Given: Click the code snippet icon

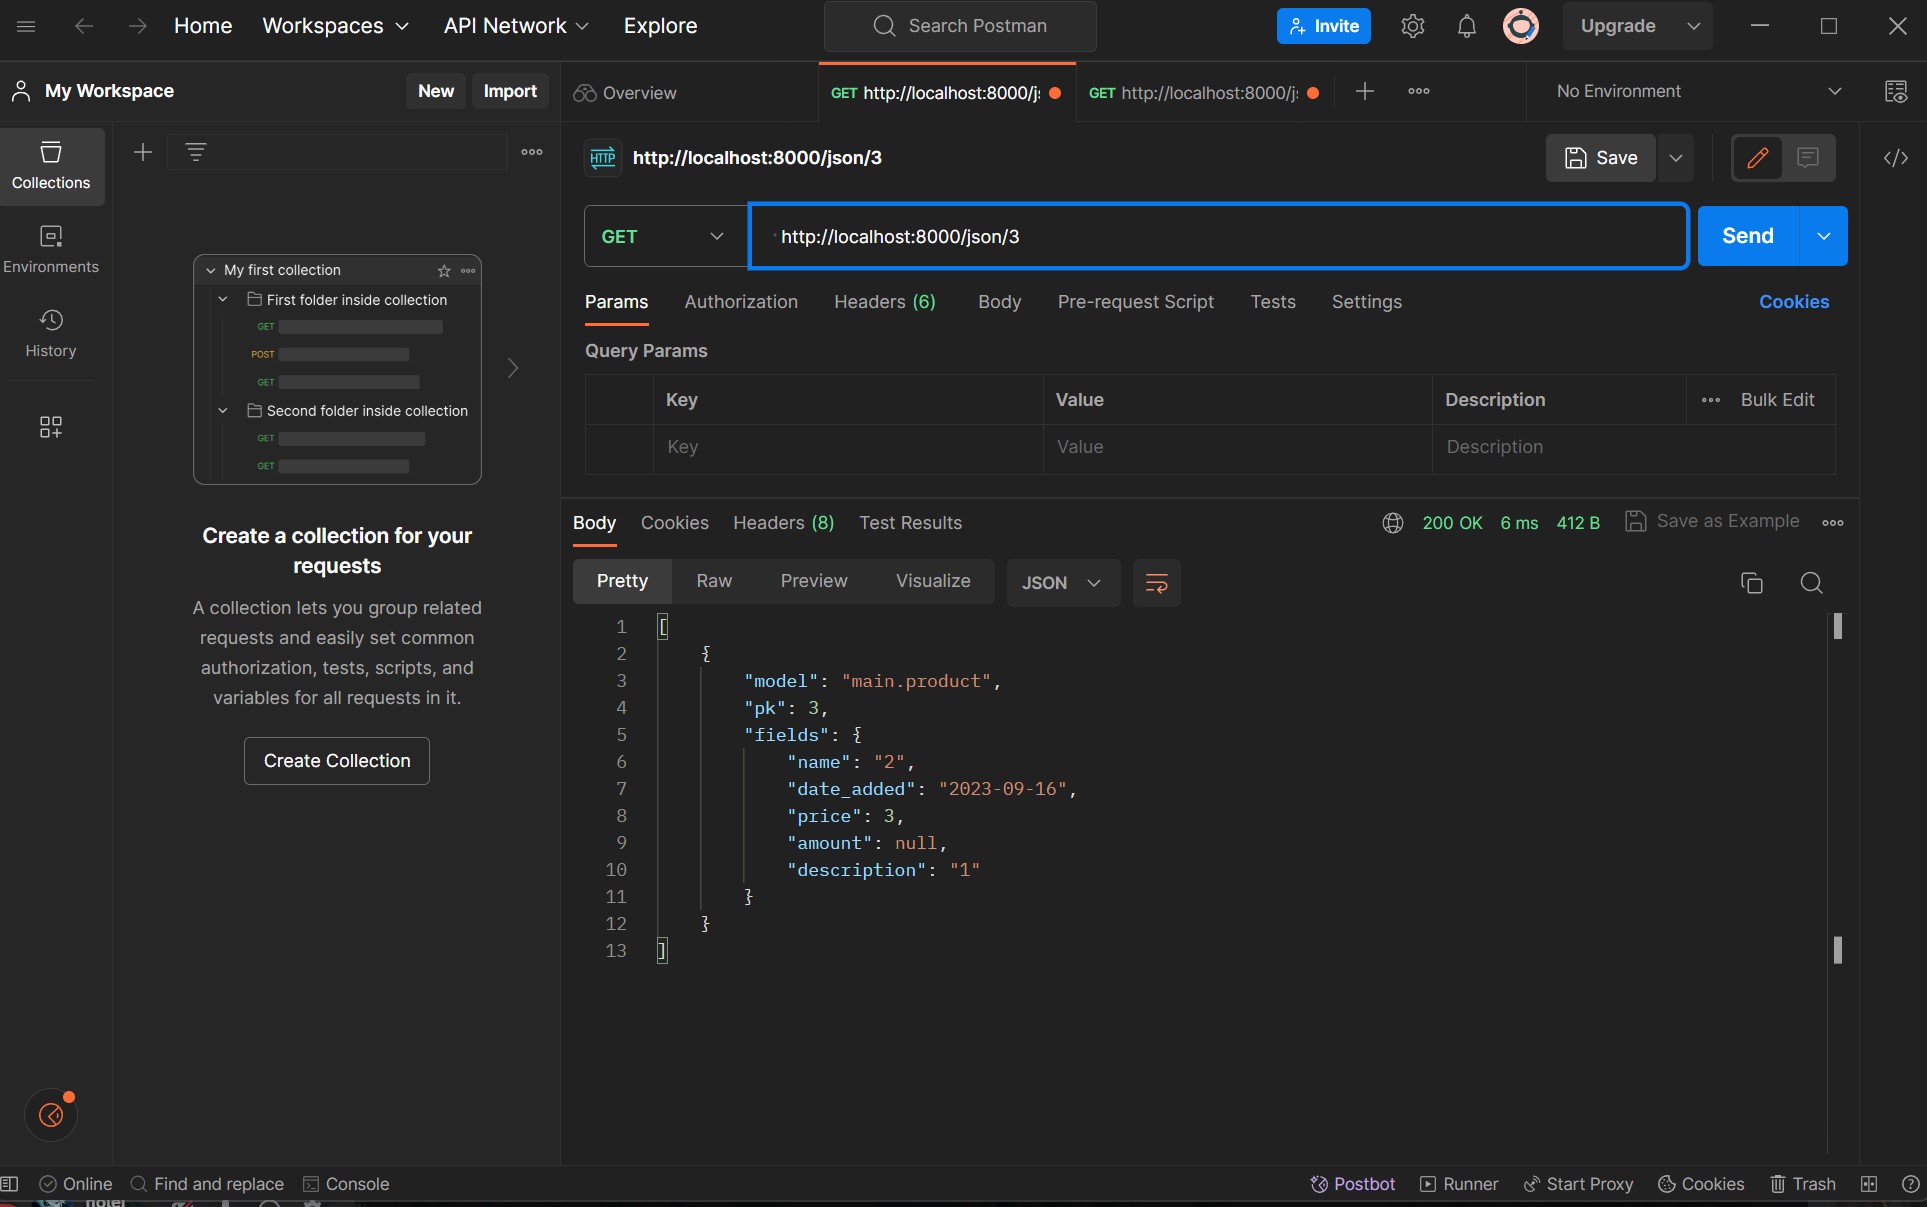Looking at the screenshot, I should click(x=1895, y=158).
